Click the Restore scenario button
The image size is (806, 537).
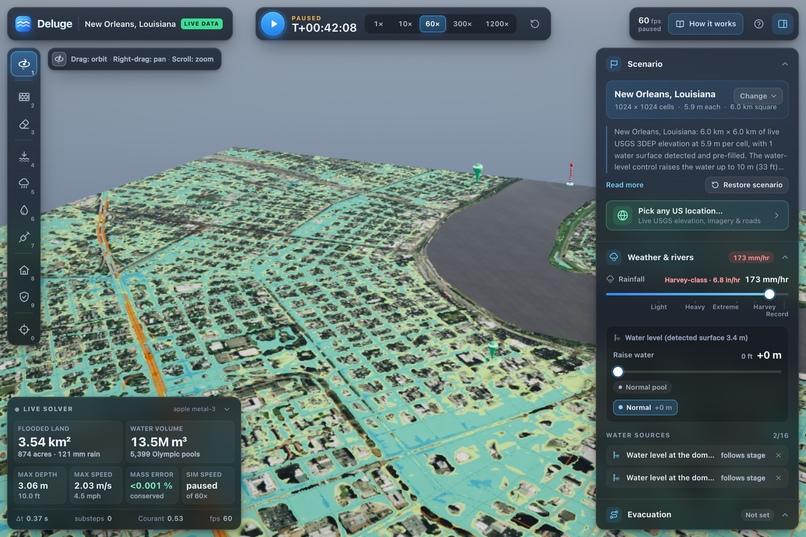[x=747, y=185]
